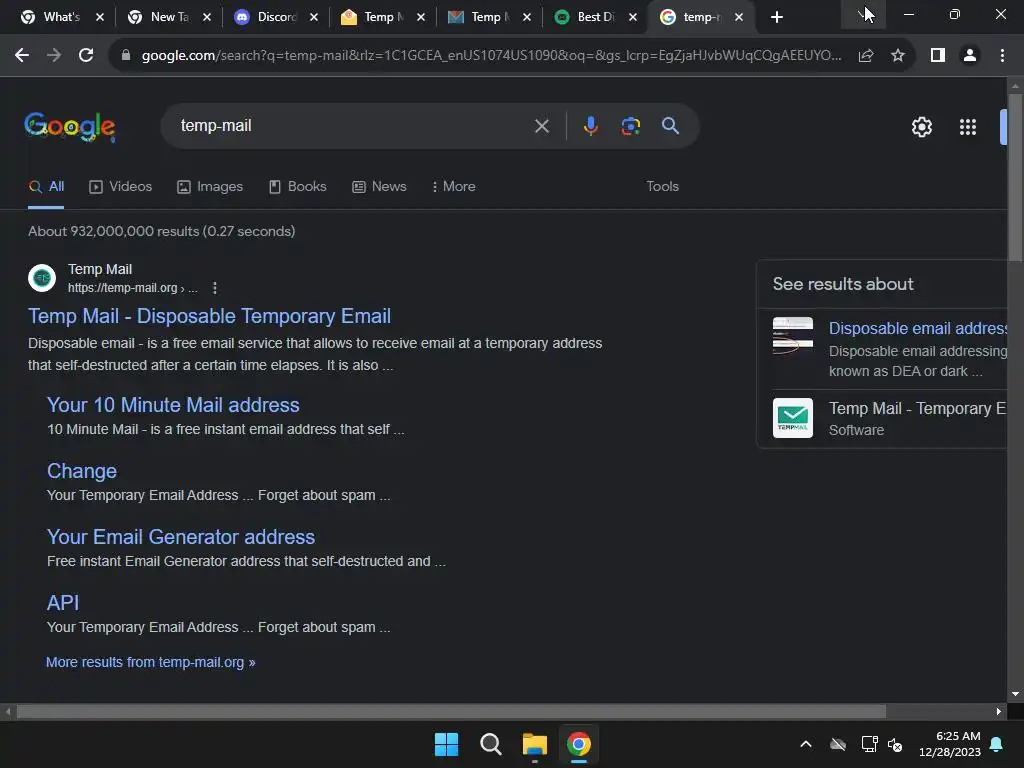Image resolution: width=1024 pixels, height=768 pixels.
Task: Switch to Videos results
Action: tap(120, 187)
